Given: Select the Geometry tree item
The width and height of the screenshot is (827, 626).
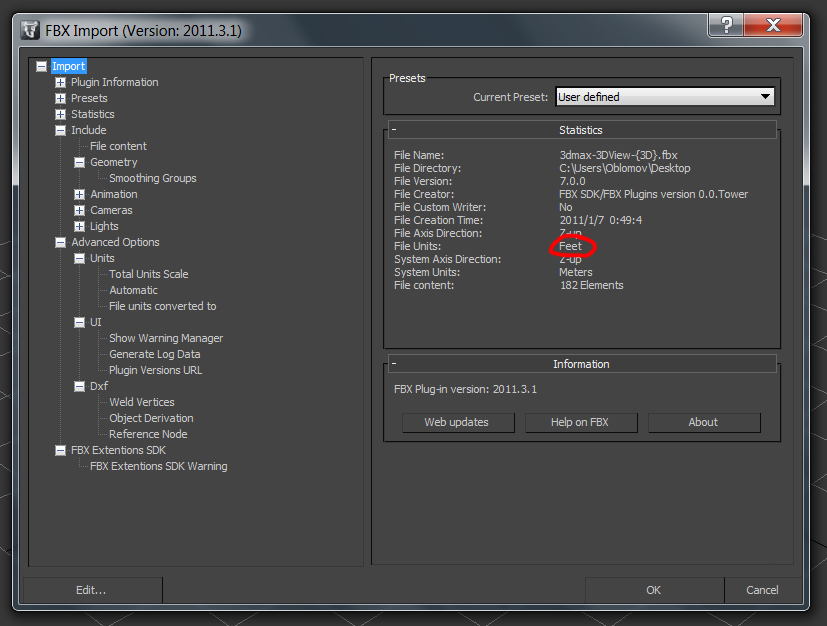Looking at the screenshot, I should tap(113, 162).
